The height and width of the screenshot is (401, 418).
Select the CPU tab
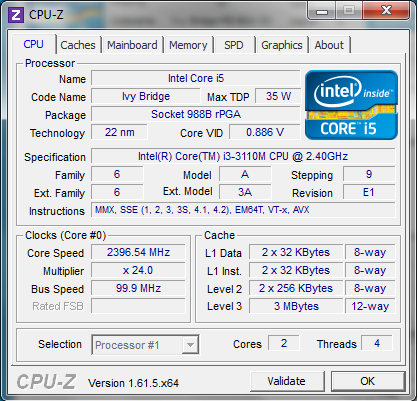tap(34, 44)
